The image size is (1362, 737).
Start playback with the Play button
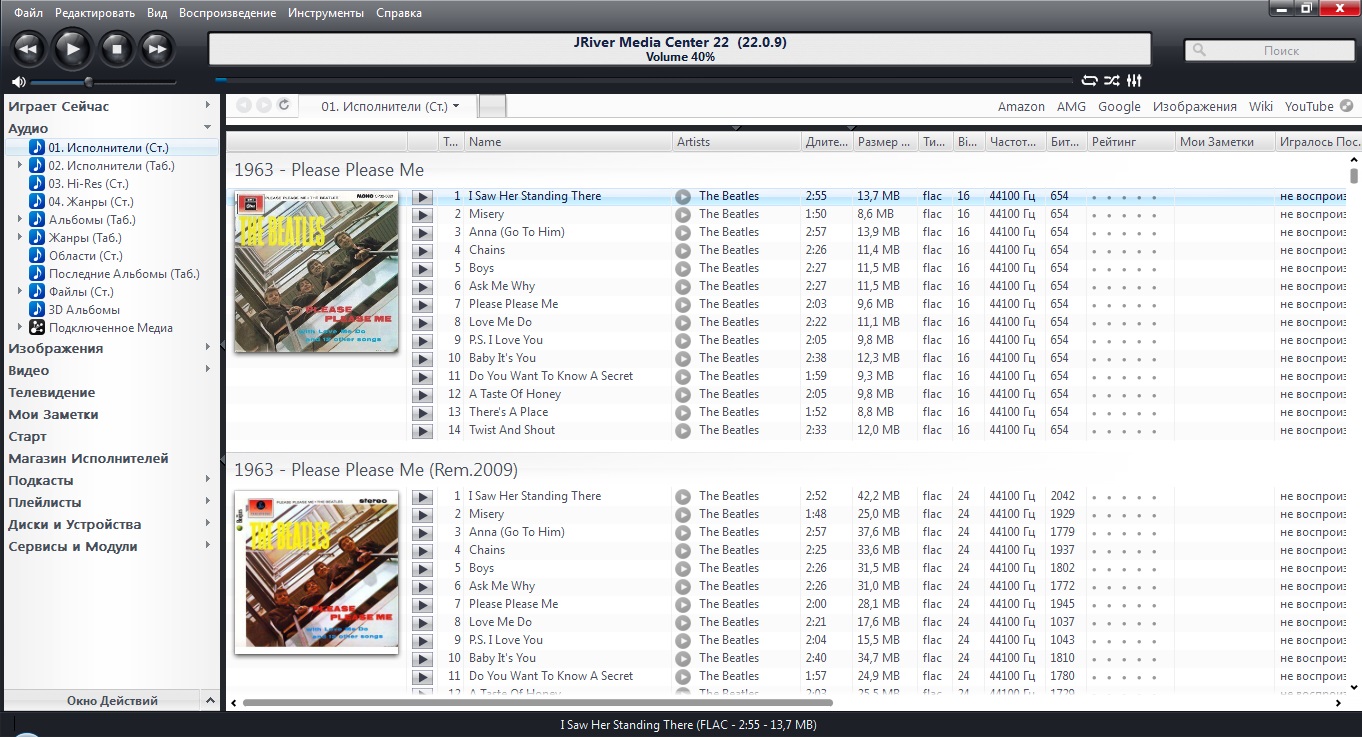[72, 47]
